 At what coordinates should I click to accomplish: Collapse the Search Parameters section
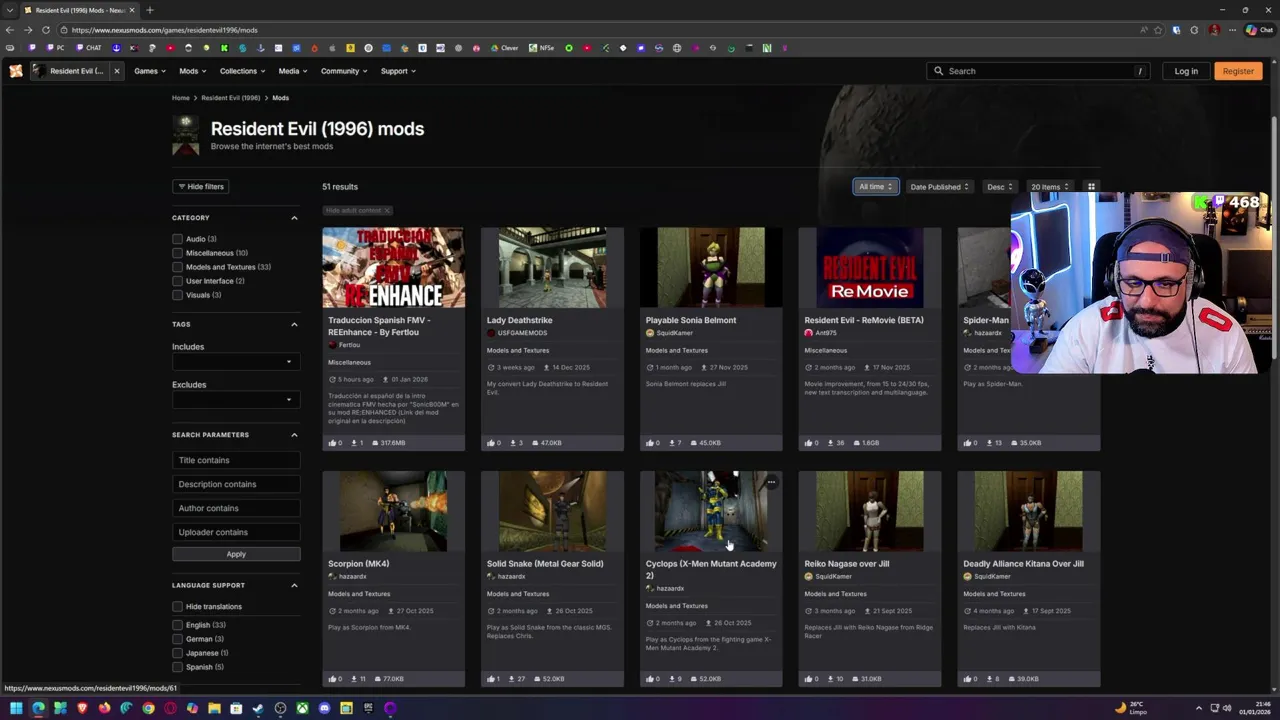click(294, 435)
